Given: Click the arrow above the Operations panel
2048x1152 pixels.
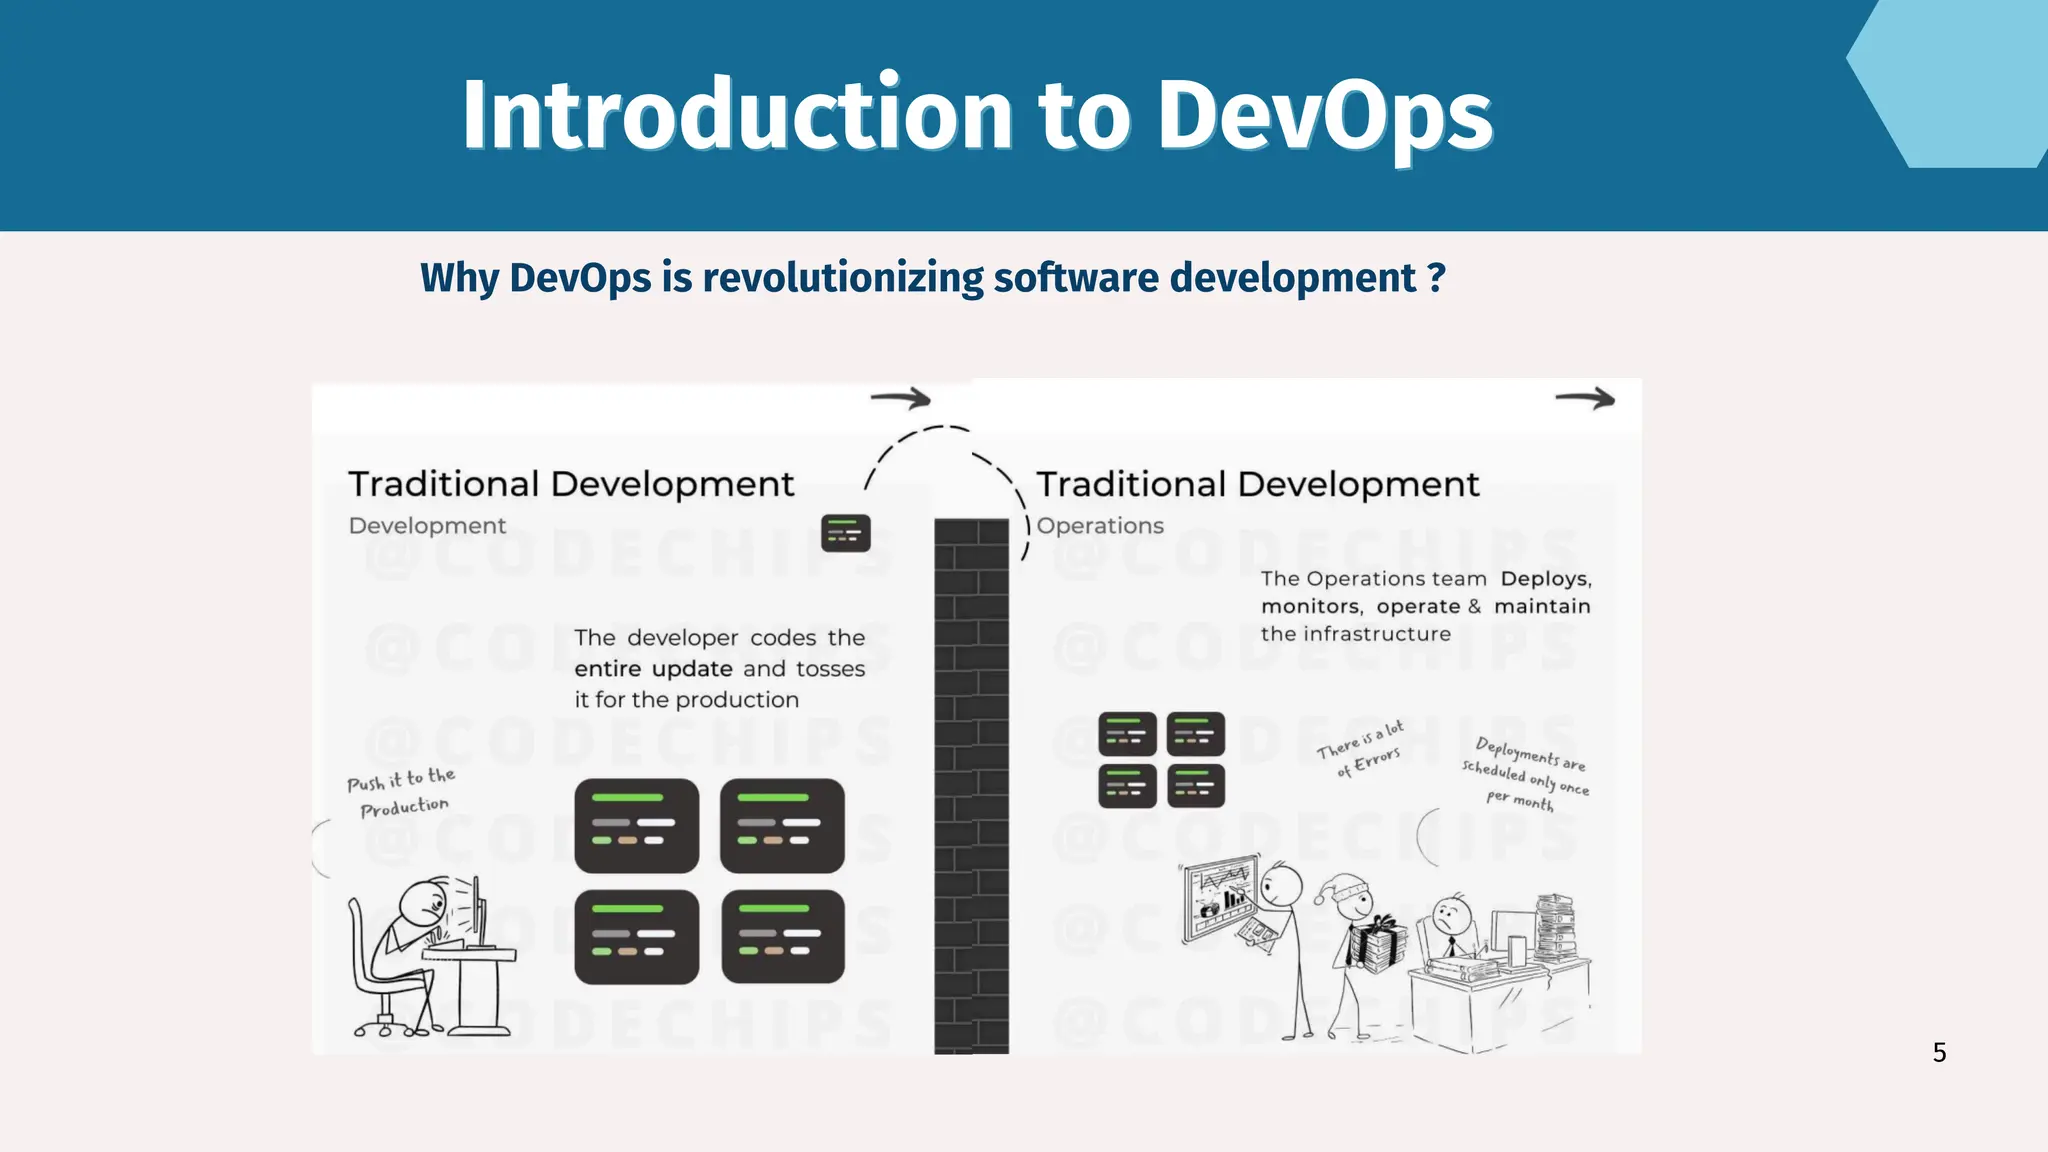Looking at the screenshot, I should (1585, 399).
